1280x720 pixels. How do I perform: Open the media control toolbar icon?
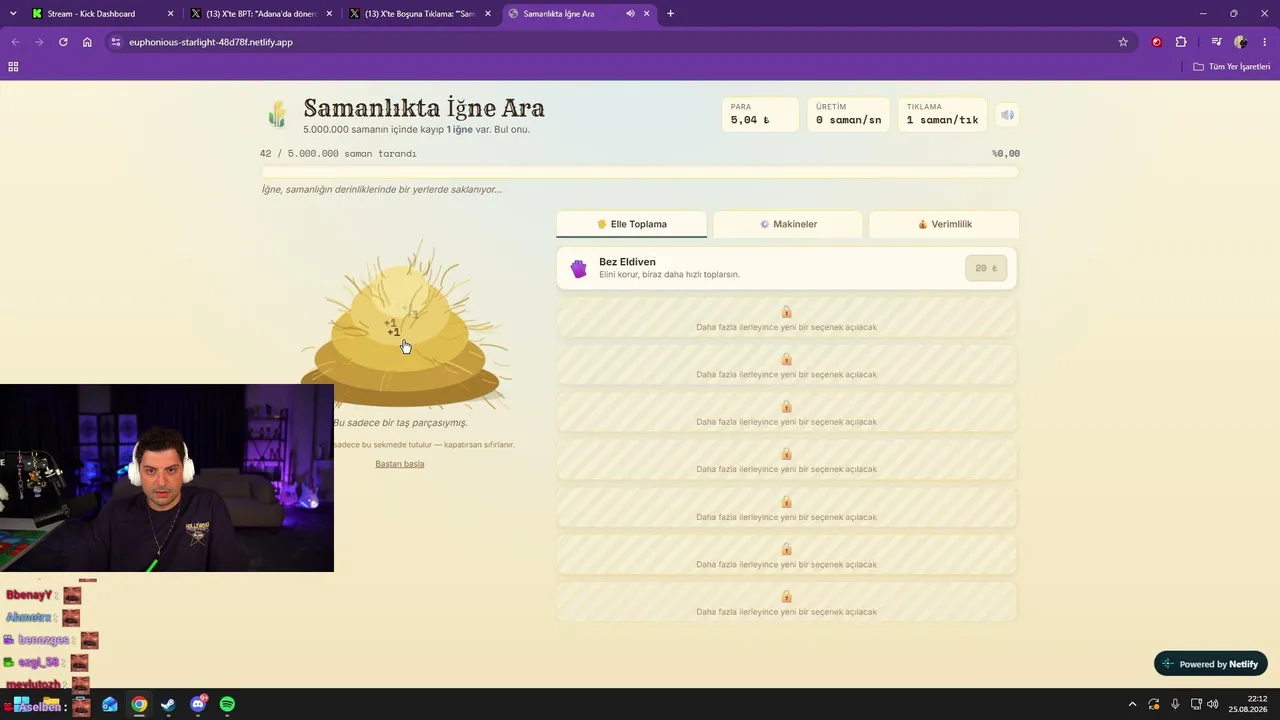point(1216,42)
